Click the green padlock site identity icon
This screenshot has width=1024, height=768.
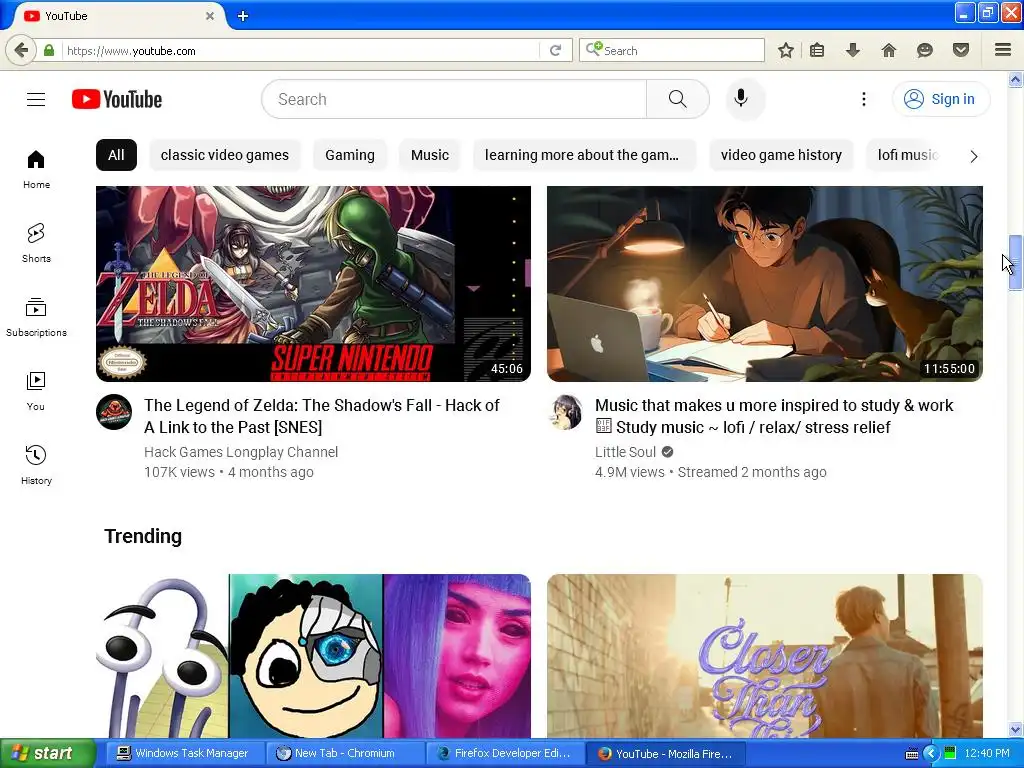coord(49,50)
